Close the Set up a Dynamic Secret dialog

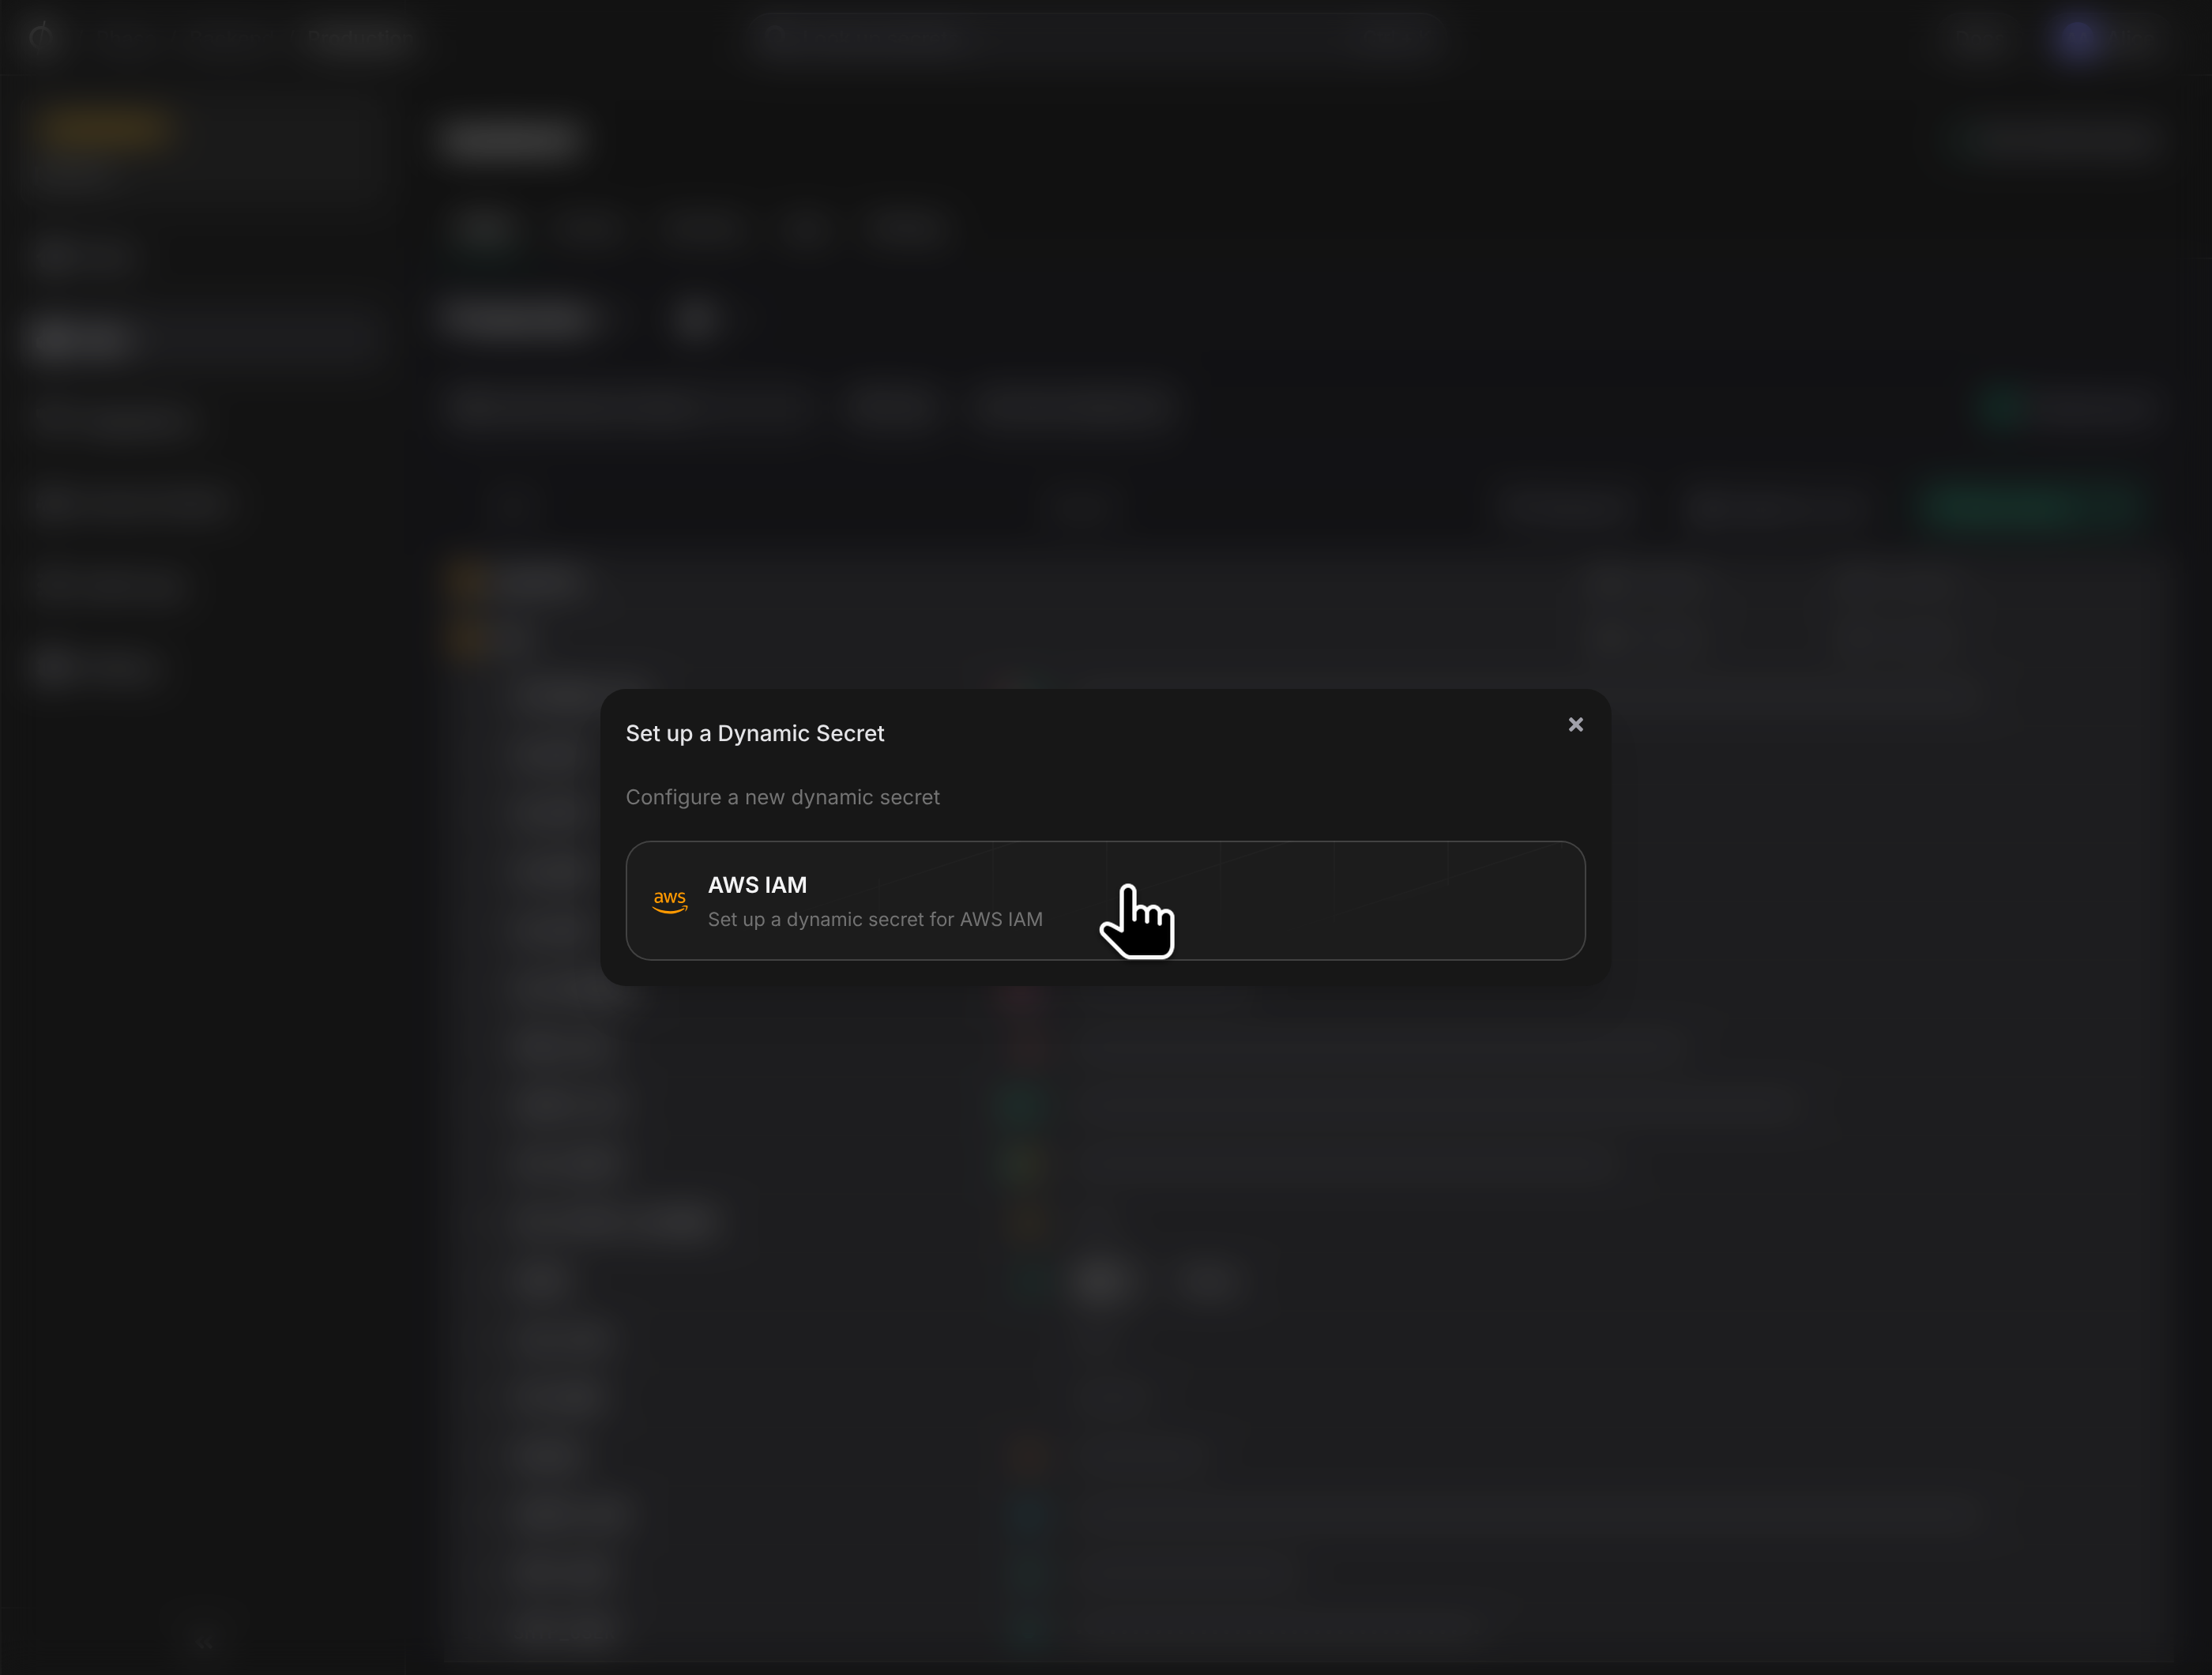pos(1575,724)
